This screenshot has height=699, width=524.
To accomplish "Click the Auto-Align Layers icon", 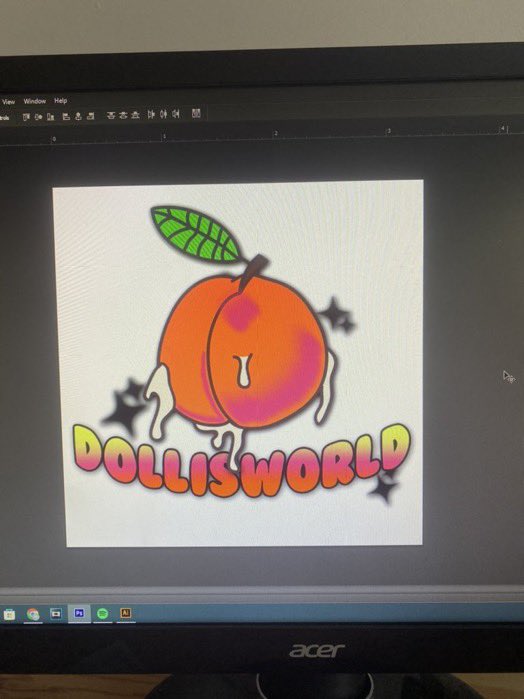I will click(196, 113).
